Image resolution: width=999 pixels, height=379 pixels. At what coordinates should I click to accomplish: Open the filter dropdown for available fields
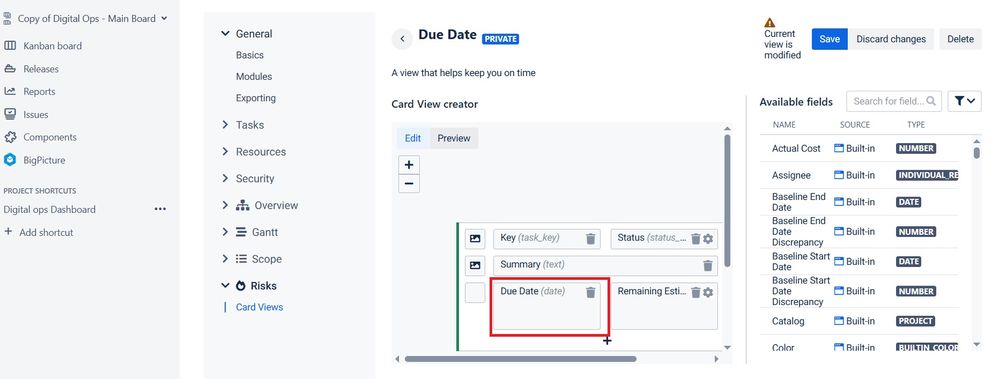pos(965,101)
